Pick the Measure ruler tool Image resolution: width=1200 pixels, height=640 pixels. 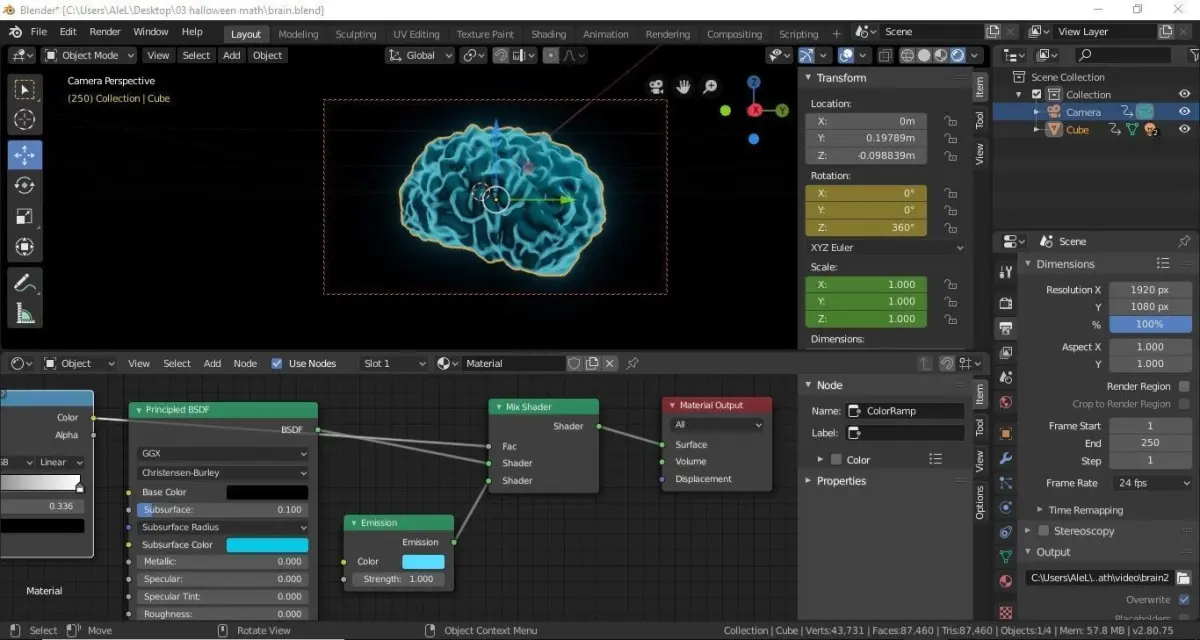tap(25, 314)
